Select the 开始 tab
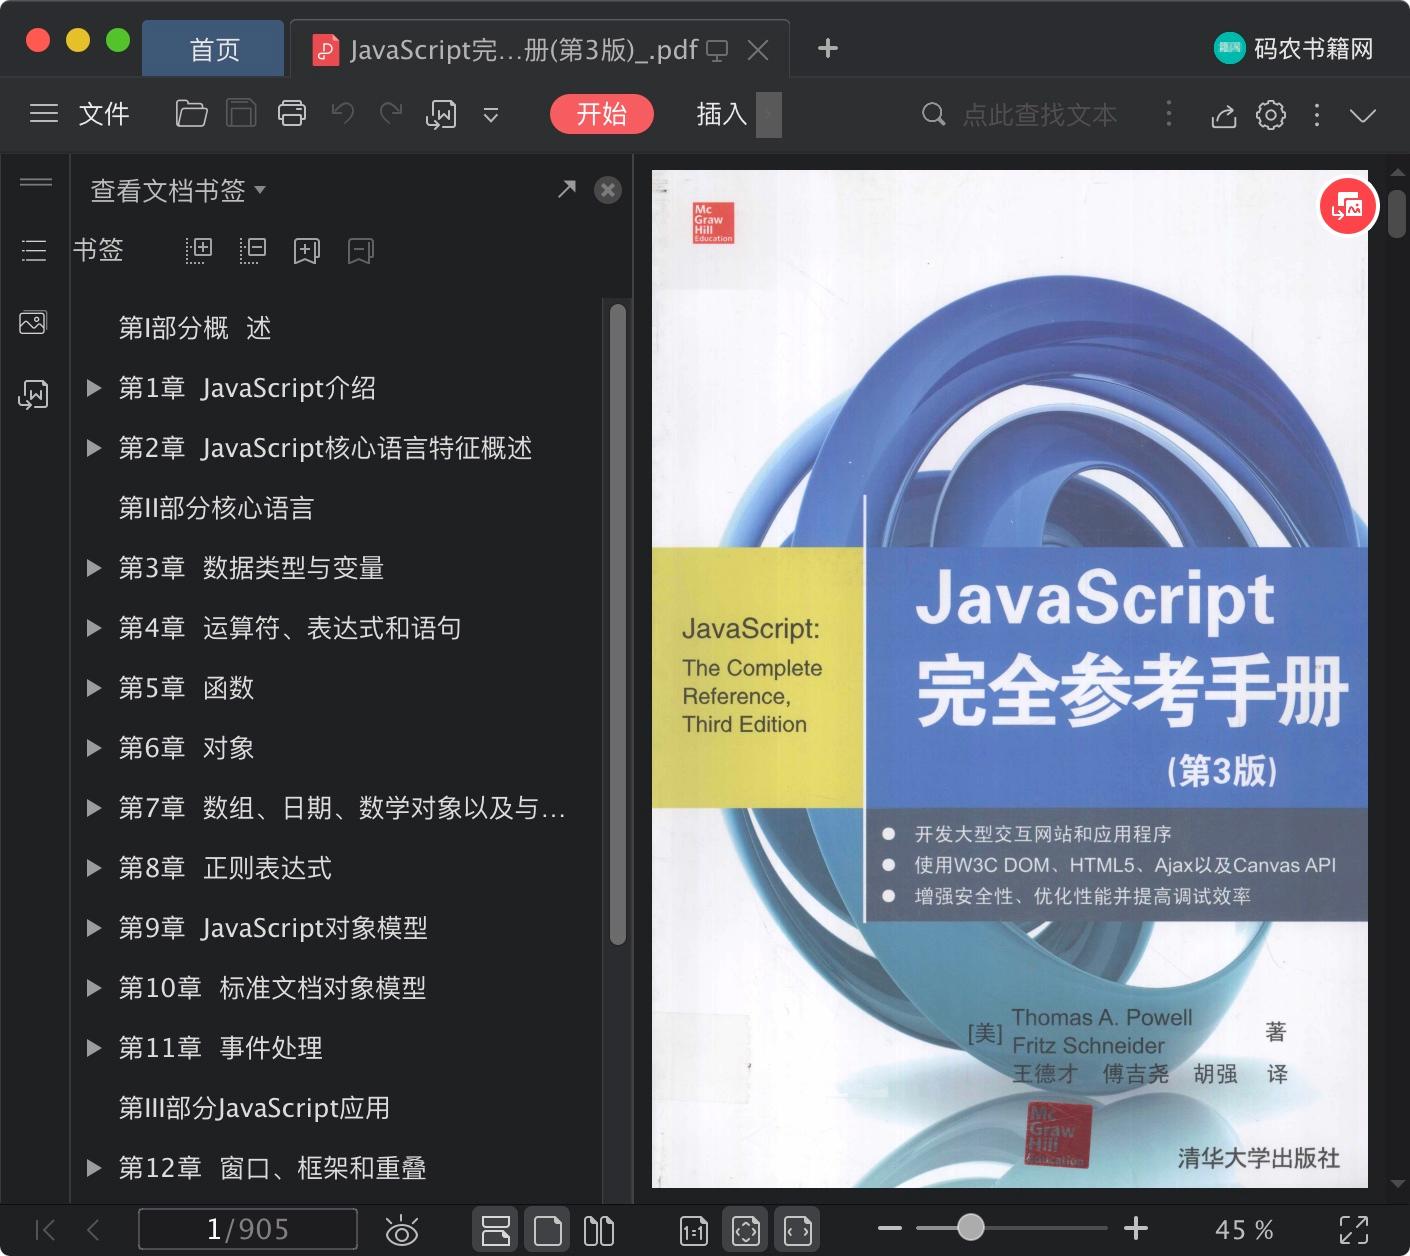This screenshot has height=1256, width=1410. point(602,114)
